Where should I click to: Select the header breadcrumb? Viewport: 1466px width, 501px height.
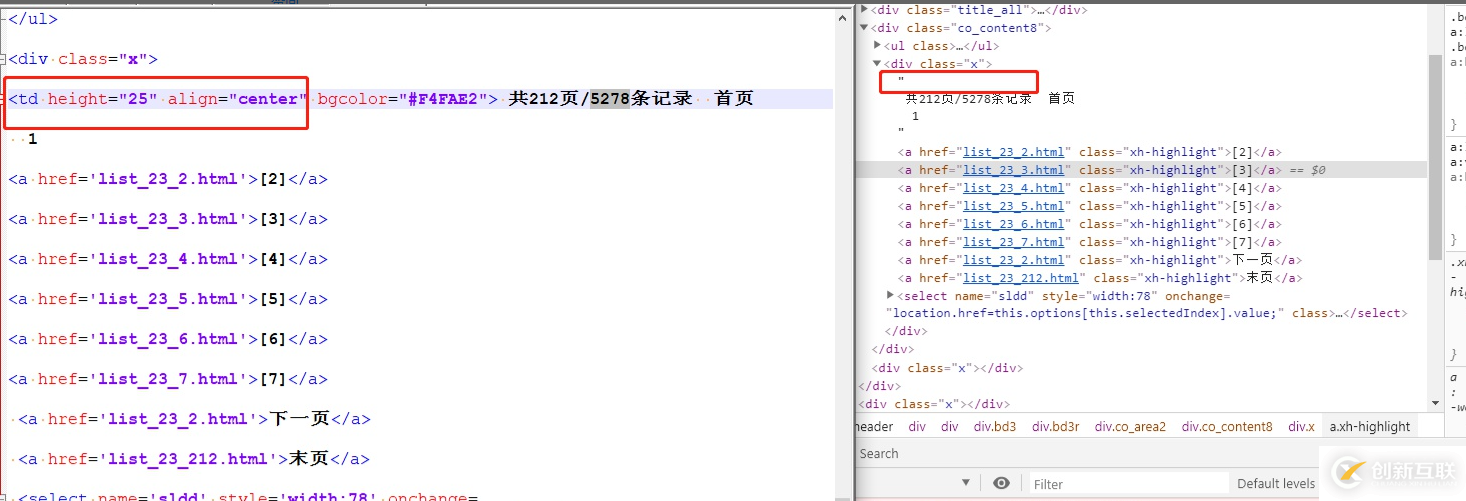click(874, 427)
